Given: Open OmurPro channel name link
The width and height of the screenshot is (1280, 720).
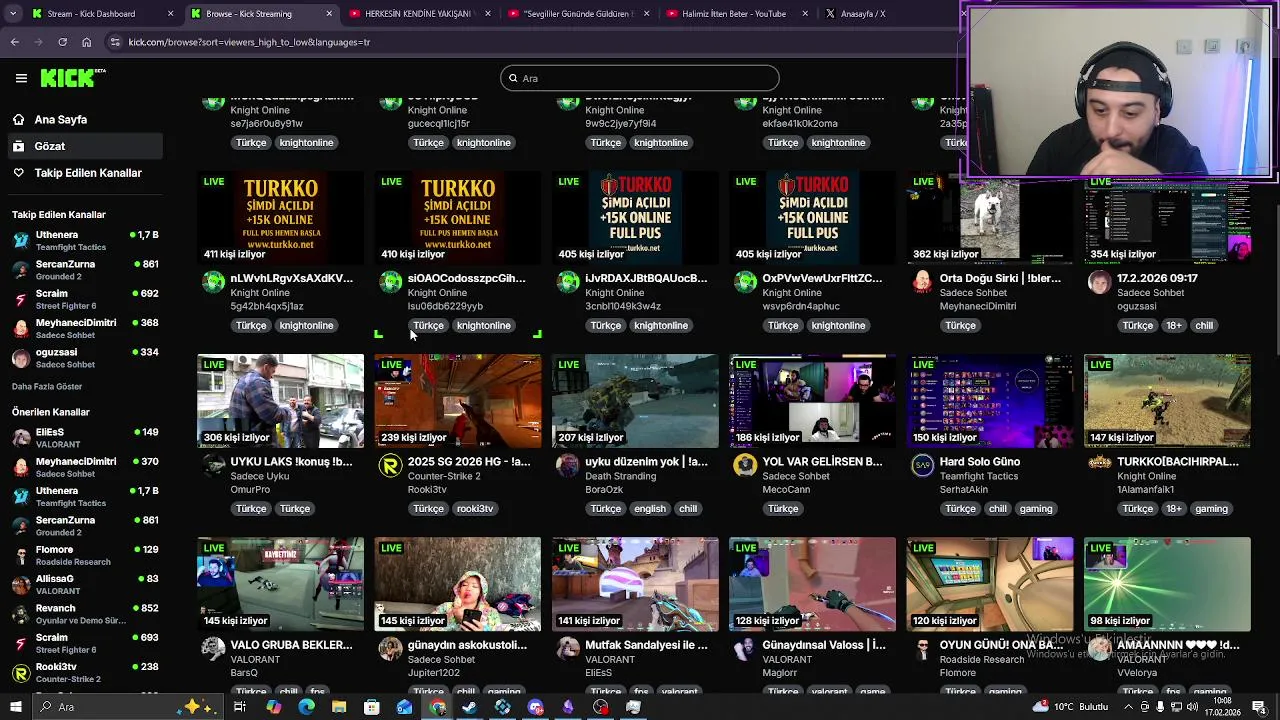Looking at the screenshot, I should tap(250, 489).
